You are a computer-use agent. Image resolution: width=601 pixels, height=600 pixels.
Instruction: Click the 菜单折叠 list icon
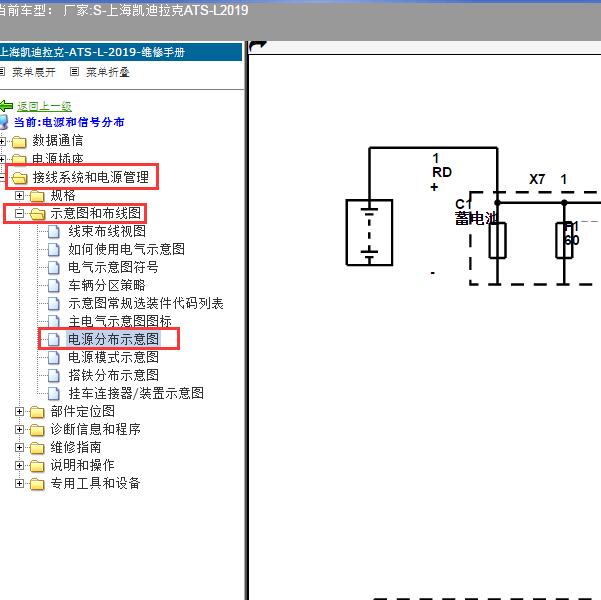tap(74, 72)
